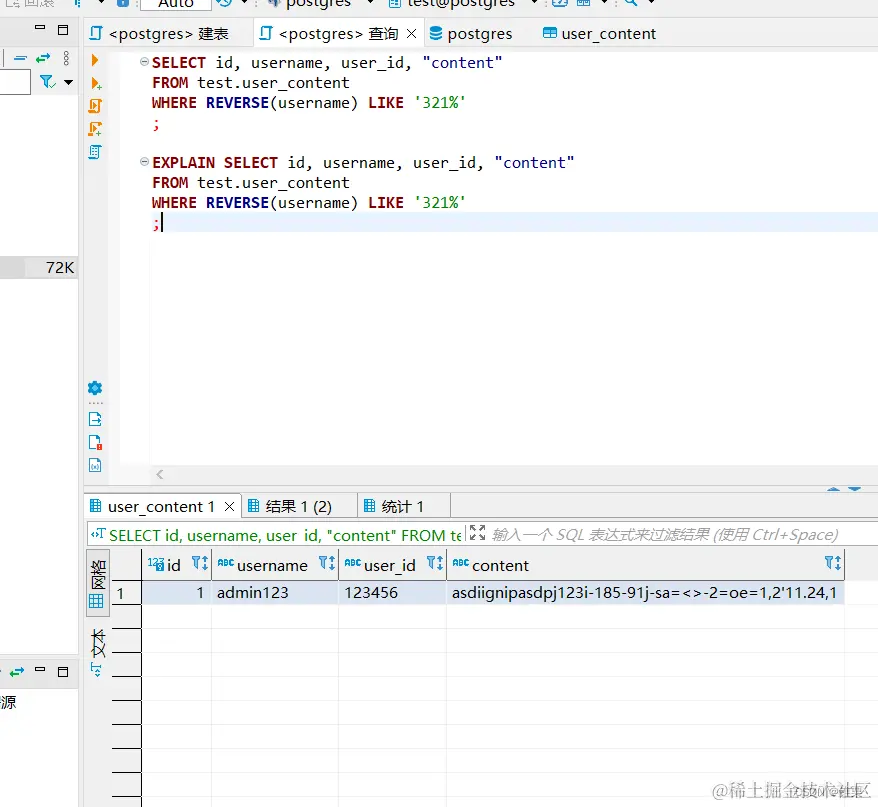878x807 pixels.
Task: Click the green sync arrows in the bottom-left panel
Action: point(17,671)
